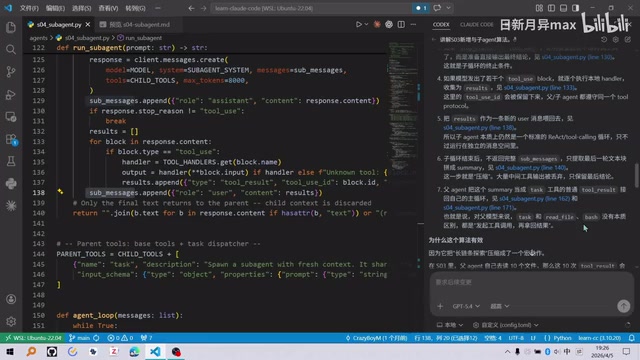The height and width of the screenshot is (360, 640).
Task: Open the Python extension view
Action: click(x=11, y=183)
